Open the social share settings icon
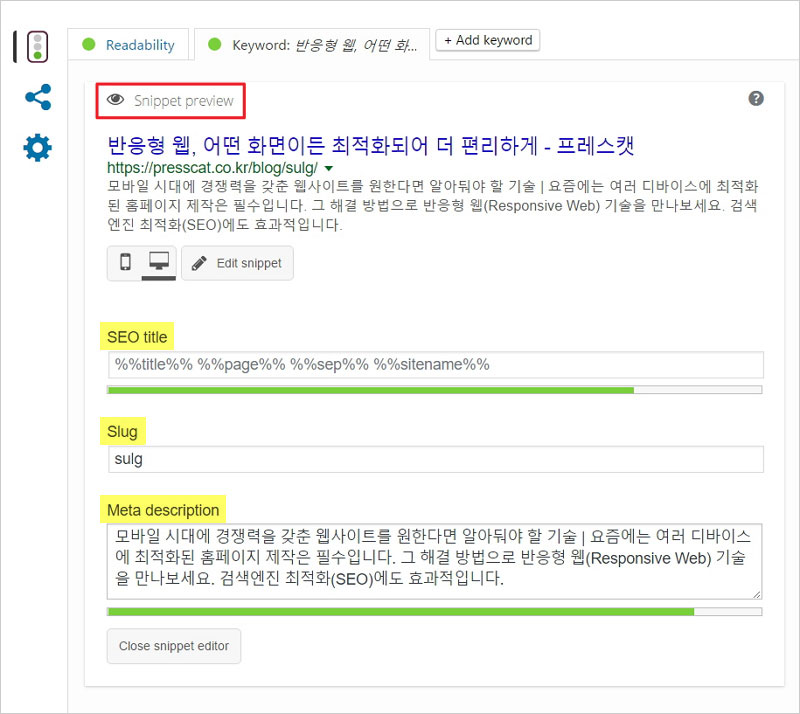 (38, 97)
